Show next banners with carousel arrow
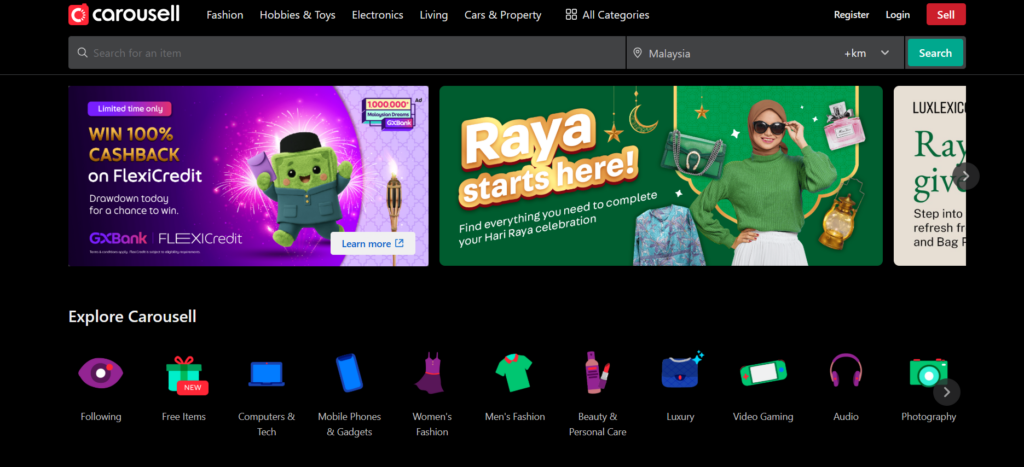Screen dimensions: 1024x467 point(966,176)
